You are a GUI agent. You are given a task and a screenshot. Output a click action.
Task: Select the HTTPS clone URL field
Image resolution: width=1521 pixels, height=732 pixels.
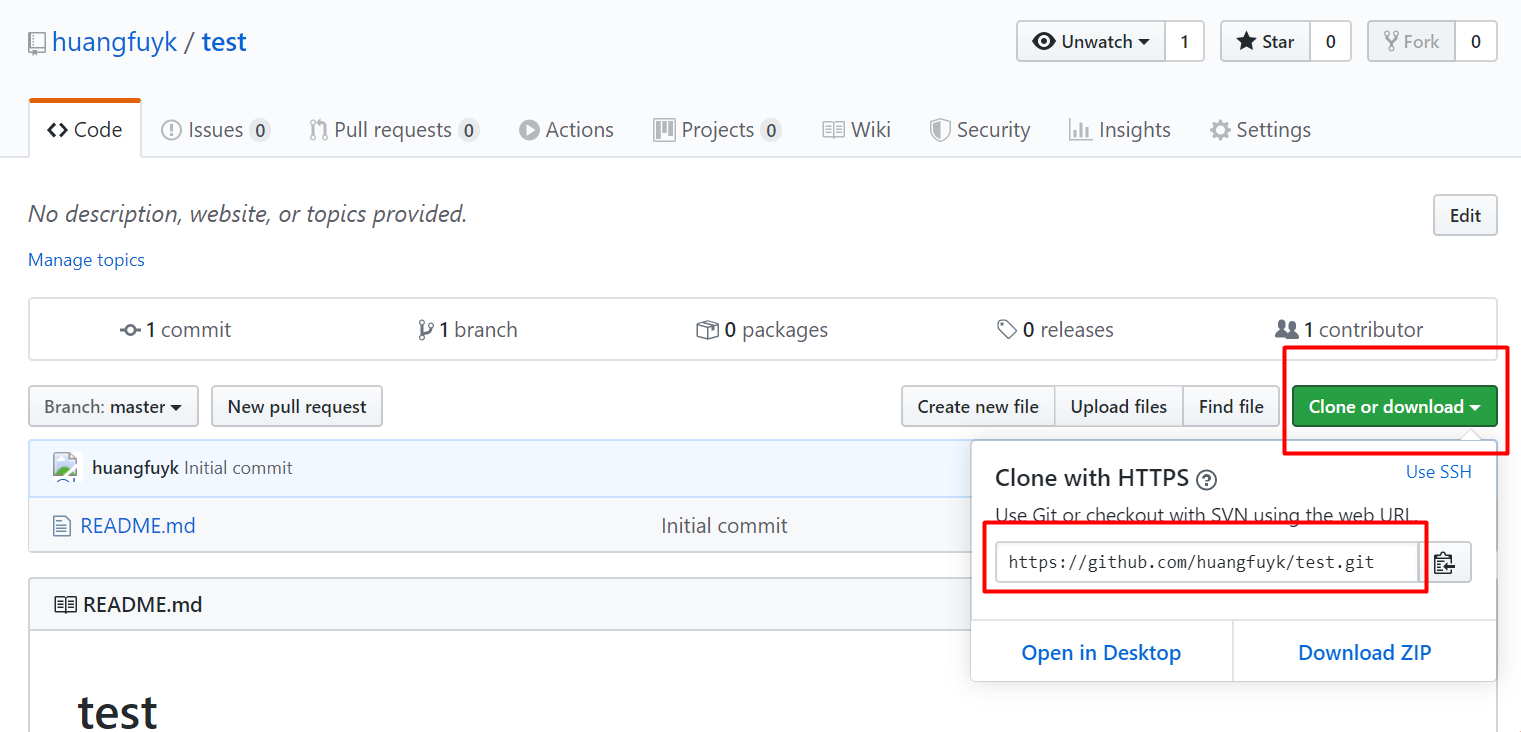click(x=1207, y=562)
